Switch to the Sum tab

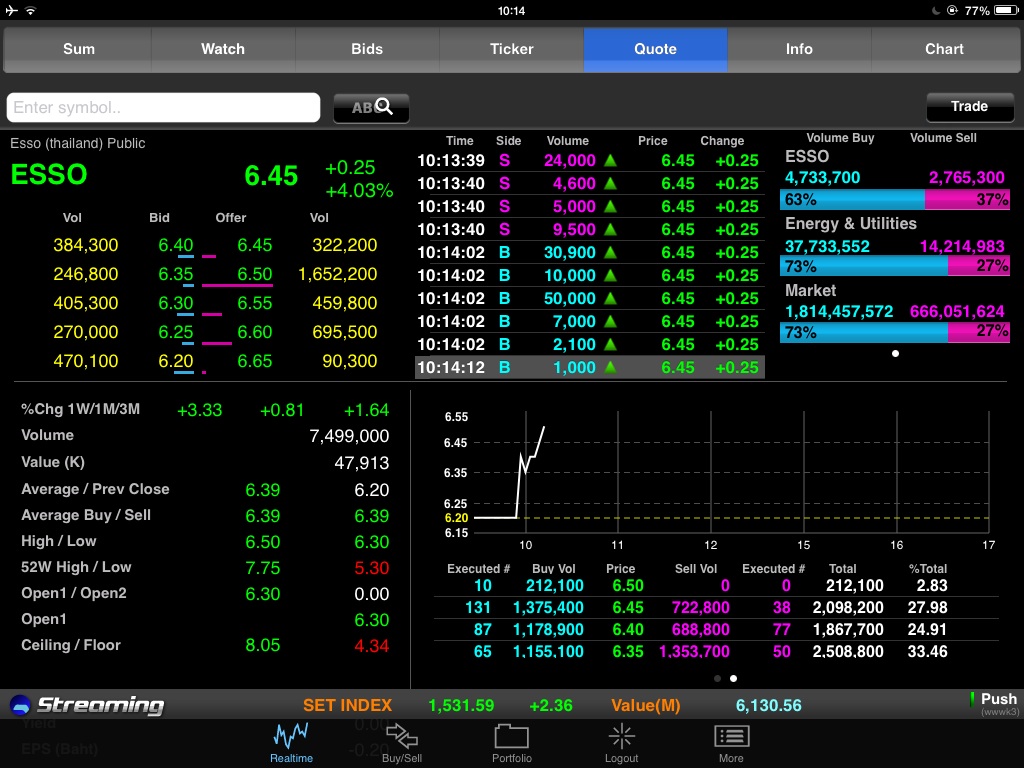pyautogui.click(x=79, y=49)
